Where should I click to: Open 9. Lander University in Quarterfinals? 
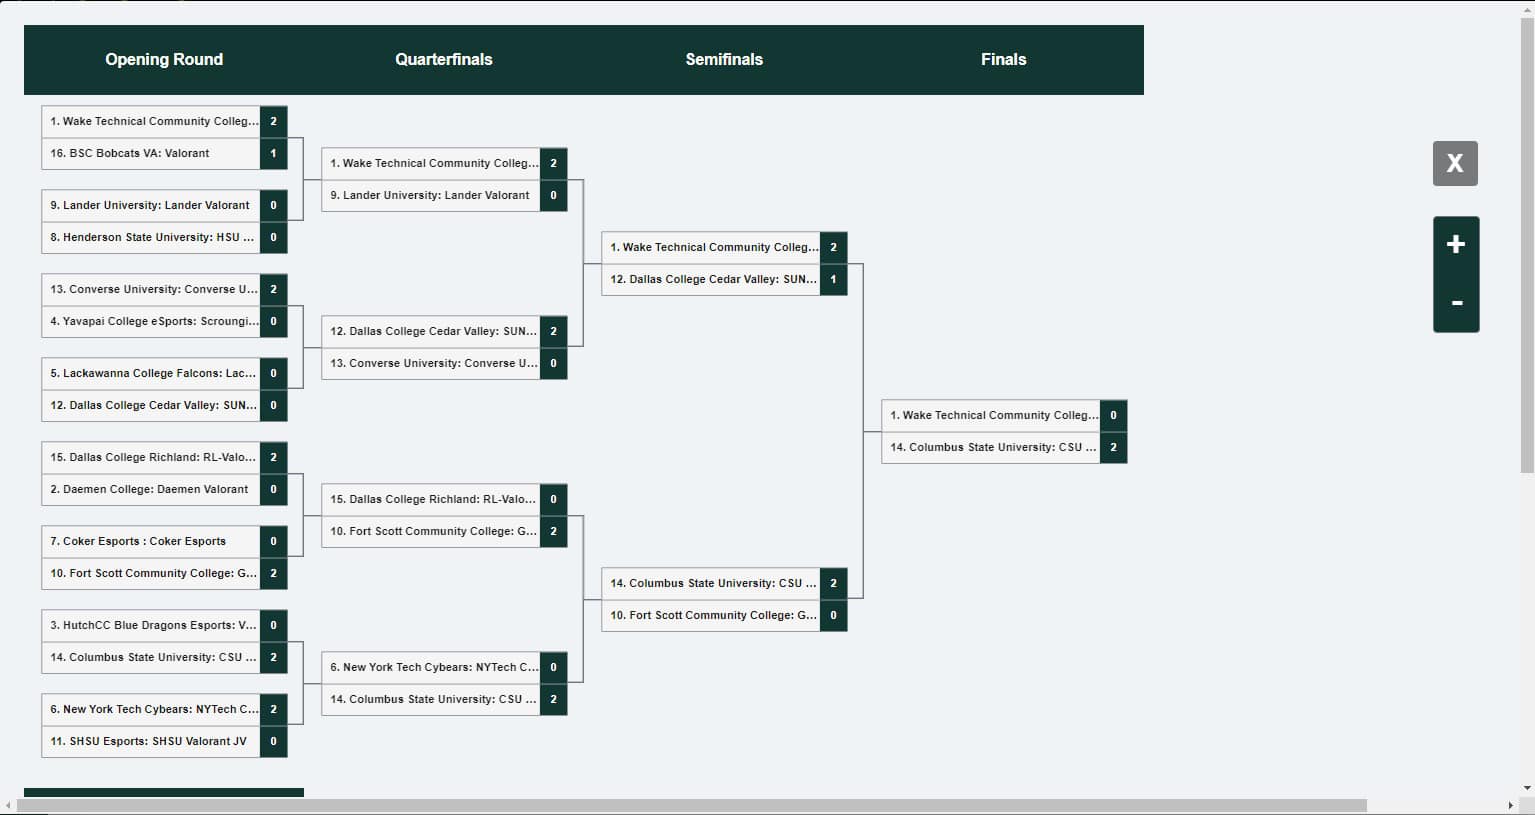point(431,196)
